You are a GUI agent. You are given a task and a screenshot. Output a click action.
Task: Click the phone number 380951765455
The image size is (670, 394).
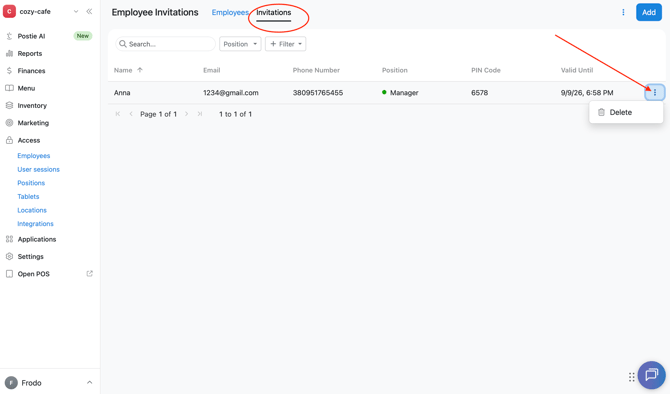317,93
